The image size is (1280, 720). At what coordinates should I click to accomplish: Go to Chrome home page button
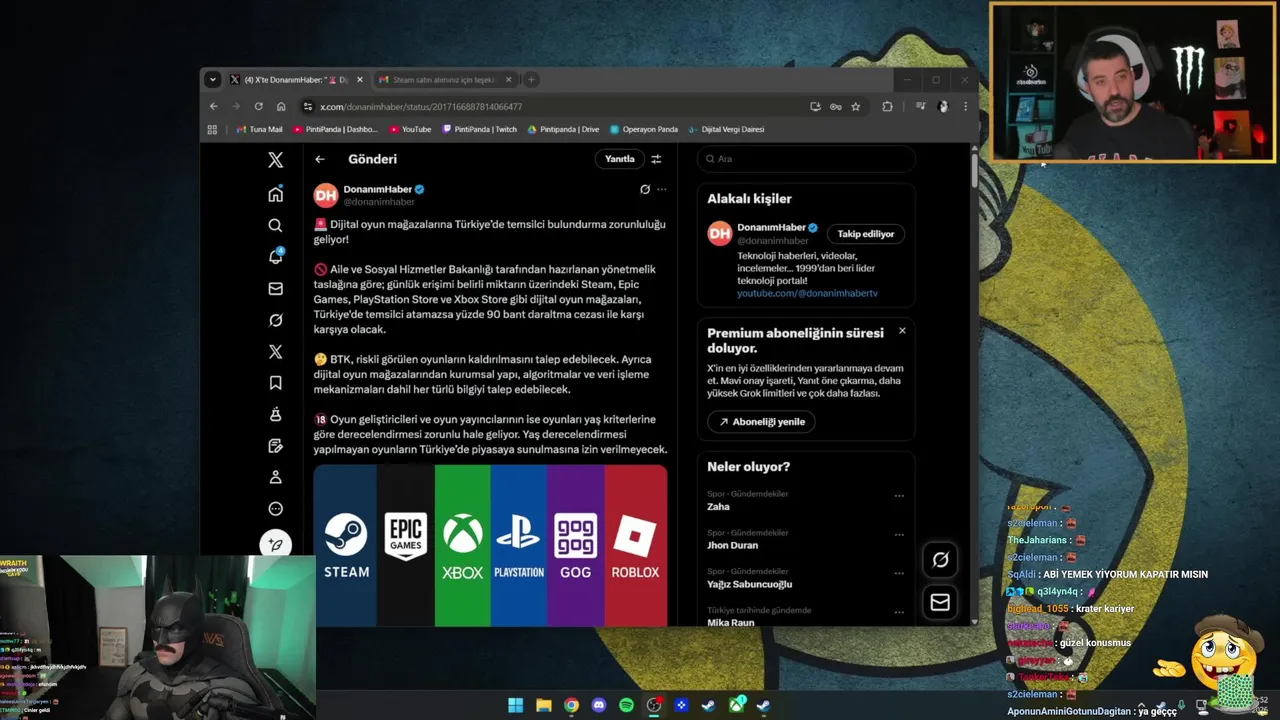pyautogui.click(x=281, y=106)
